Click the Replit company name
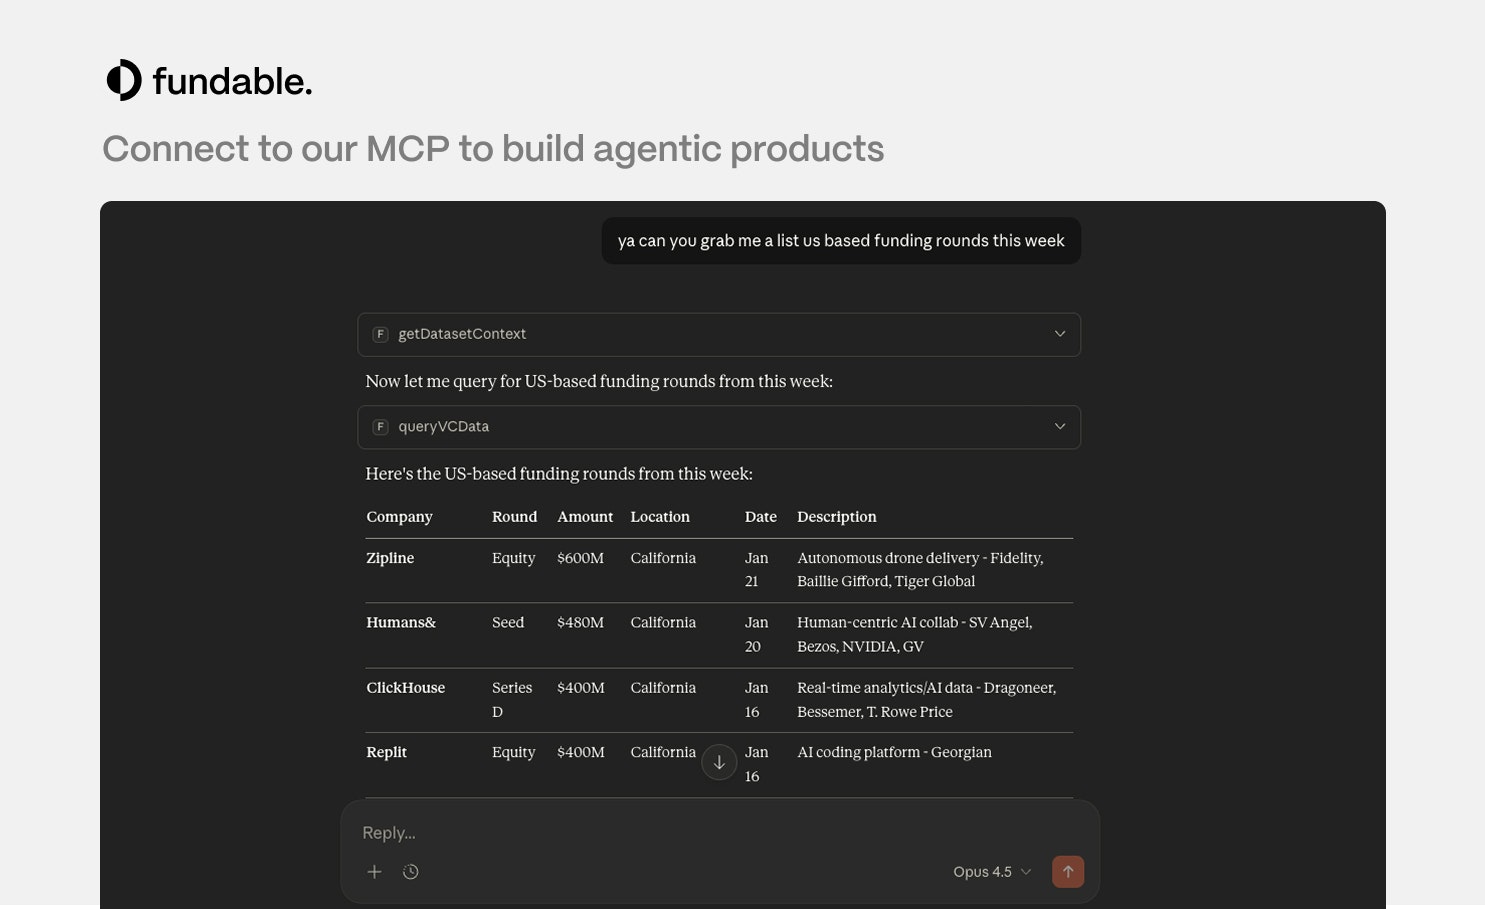Viewport: 1485px width, 909px height. point(386,752)
